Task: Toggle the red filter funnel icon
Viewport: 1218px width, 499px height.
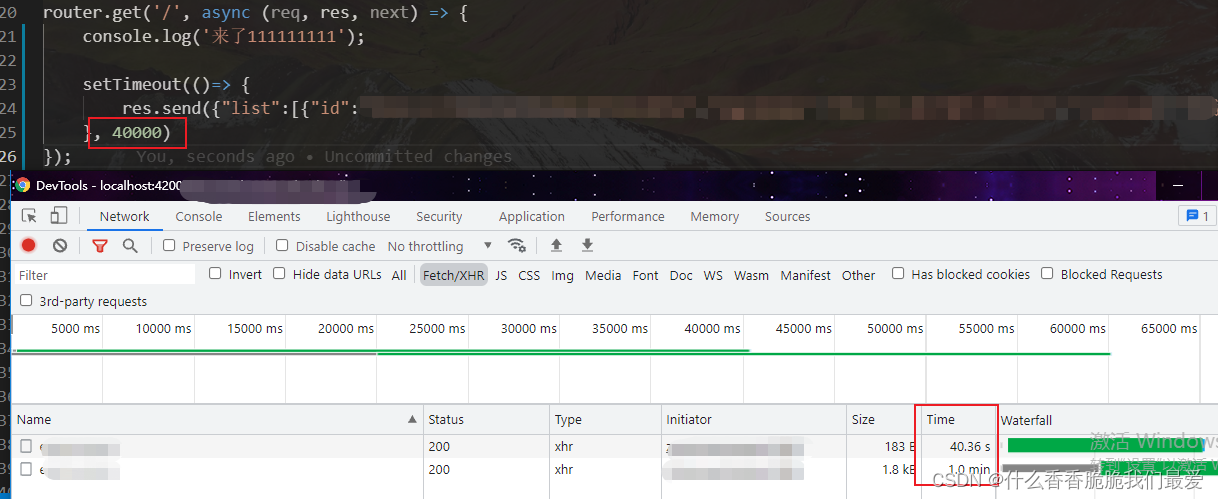Action: pos(100,246)
